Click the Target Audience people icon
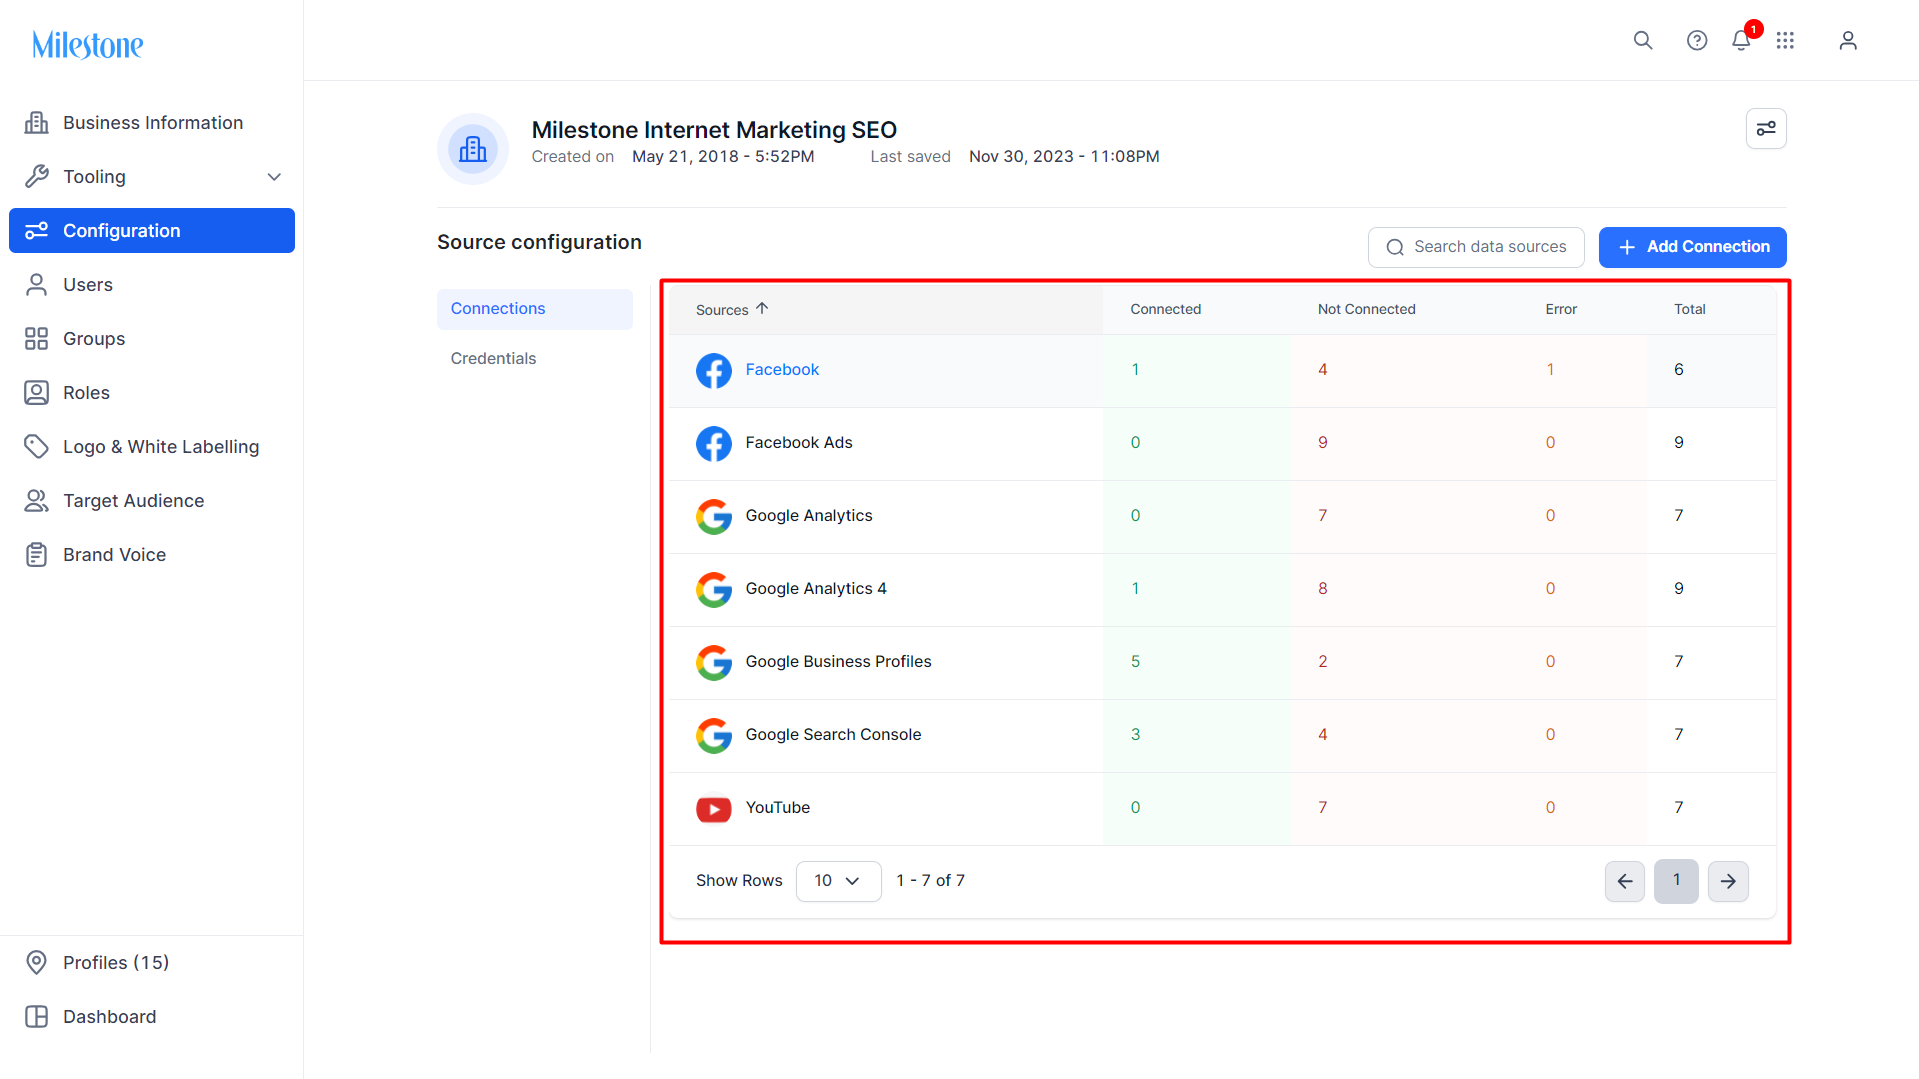 tap(37, 501)
